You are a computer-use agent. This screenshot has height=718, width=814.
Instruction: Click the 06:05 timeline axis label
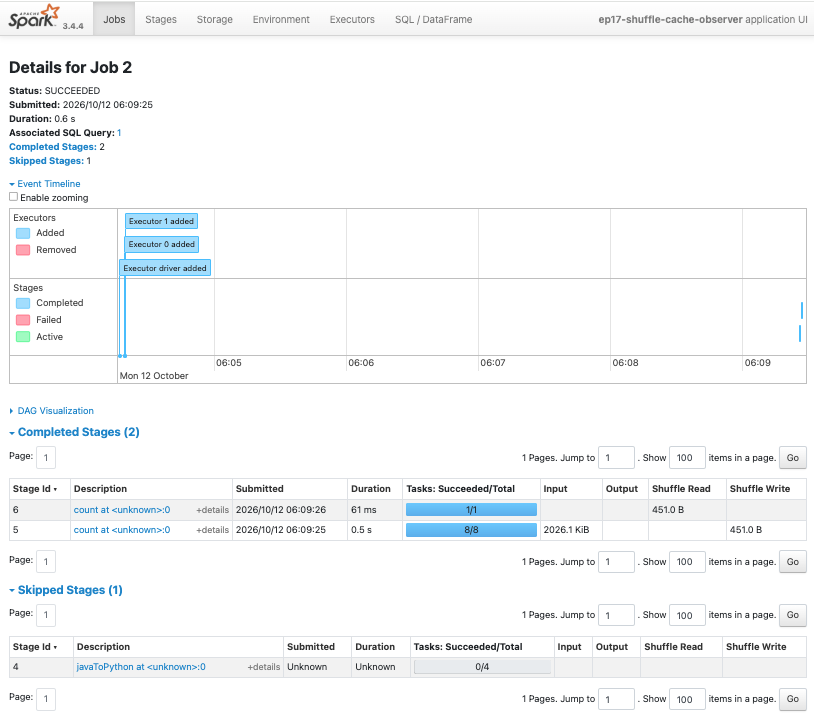click(x=229, y=363)
